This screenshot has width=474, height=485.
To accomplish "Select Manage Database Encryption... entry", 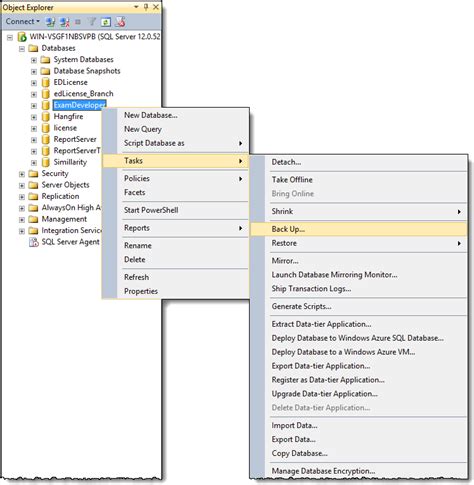I will (359, 471).
